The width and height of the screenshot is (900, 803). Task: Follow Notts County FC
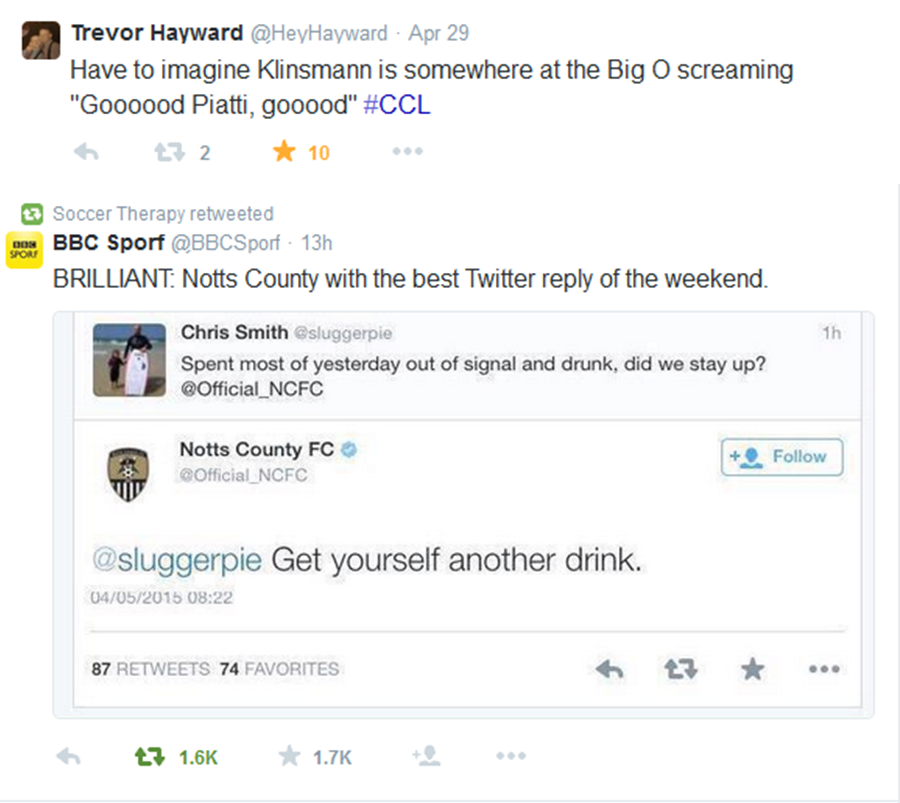click(x=782, y=456)
